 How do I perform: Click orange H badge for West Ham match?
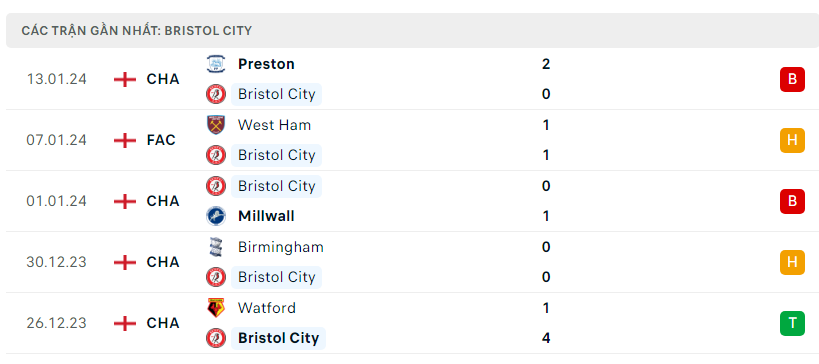pyautogui.click(x=792, y=140)
